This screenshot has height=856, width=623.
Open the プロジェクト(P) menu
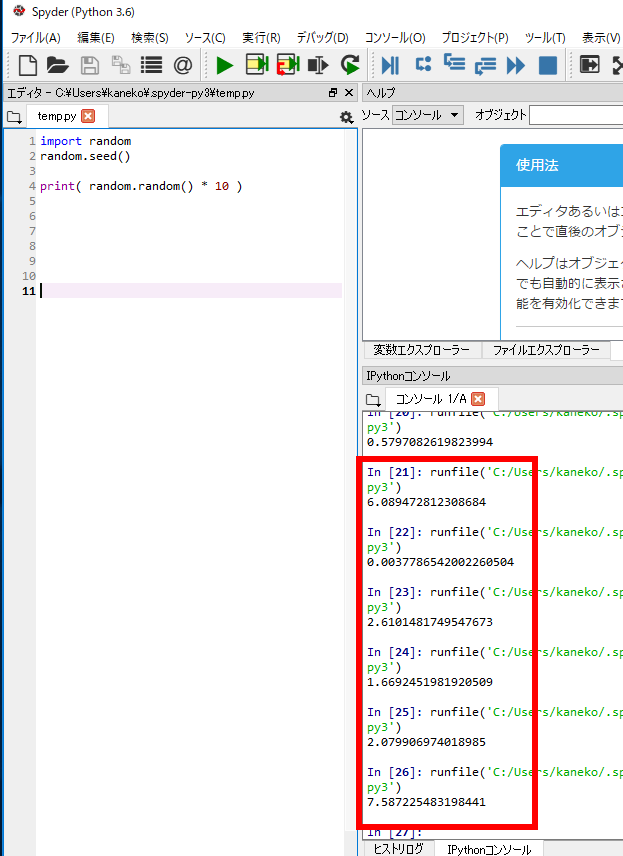tap(474, 38)
